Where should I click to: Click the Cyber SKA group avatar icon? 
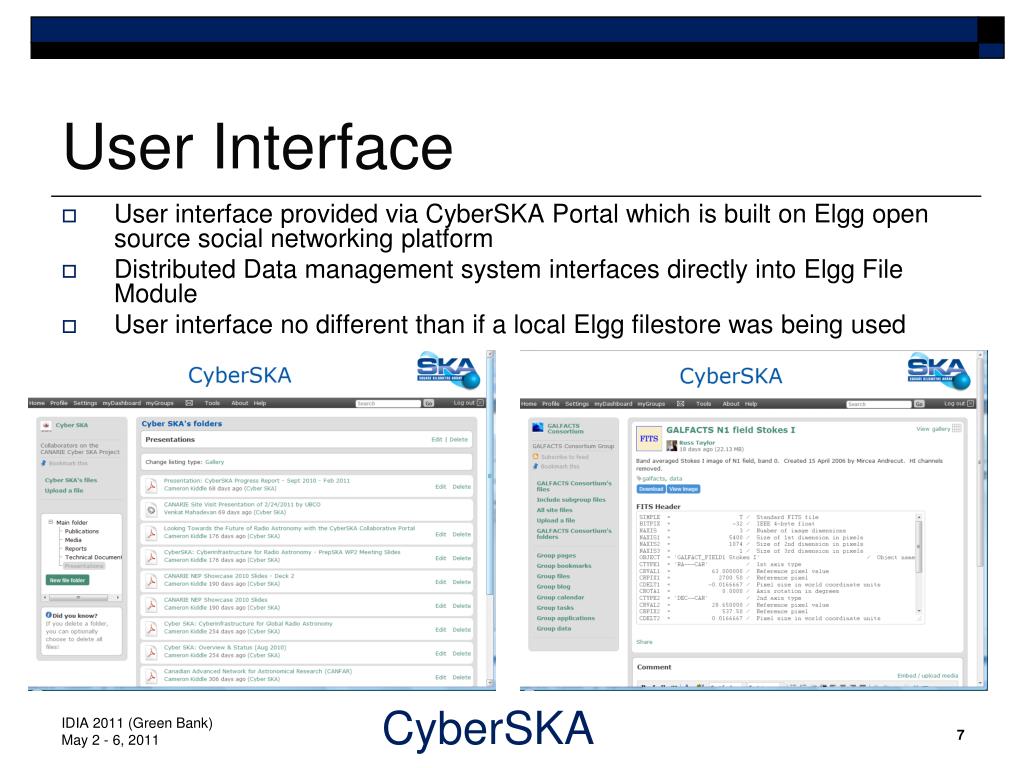[x=46, y=425]
